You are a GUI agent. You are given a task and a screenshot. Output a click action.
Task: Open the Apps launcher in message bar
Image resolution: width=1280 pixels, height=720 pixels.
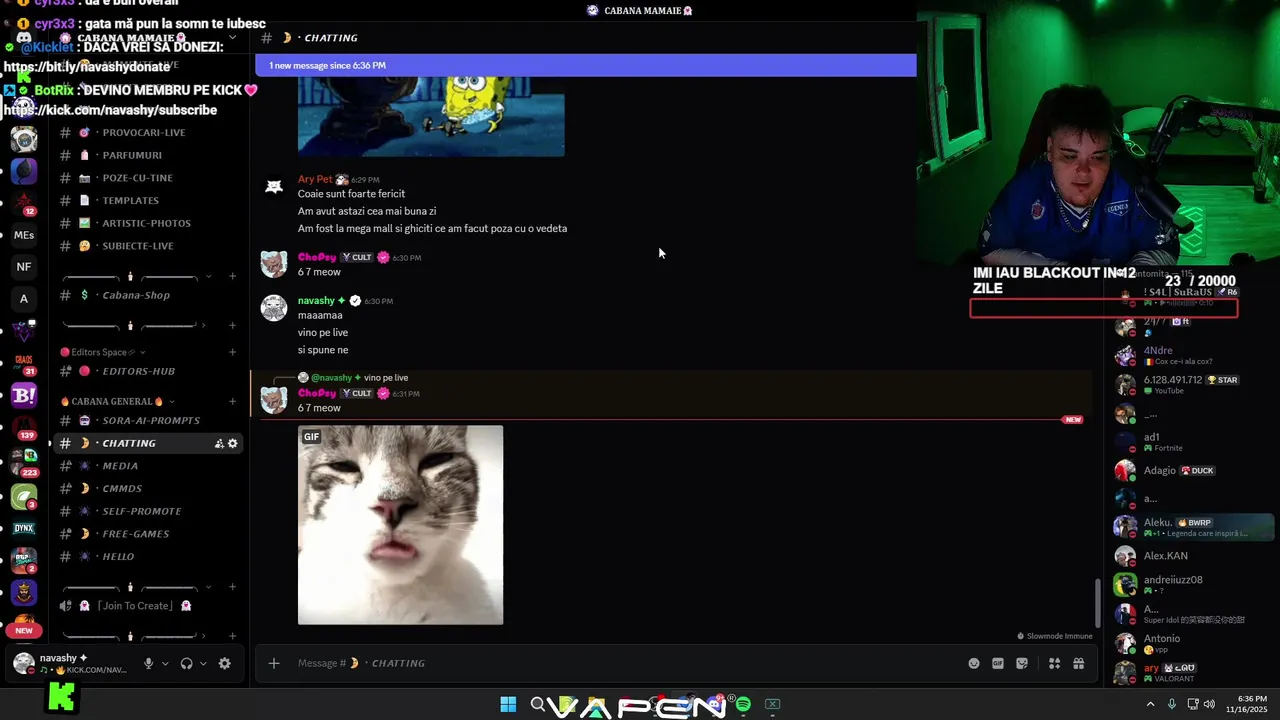tap(1054, 663)
